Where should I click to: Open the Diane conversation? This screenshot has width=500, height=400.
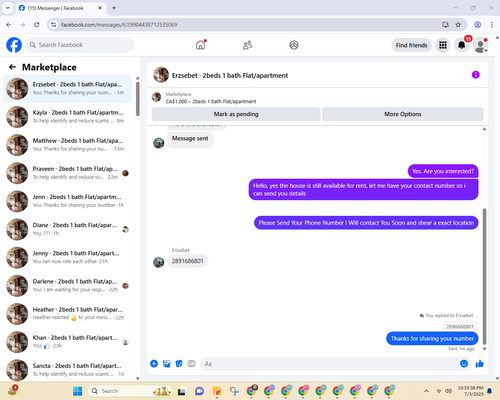(x=68, y=229)
